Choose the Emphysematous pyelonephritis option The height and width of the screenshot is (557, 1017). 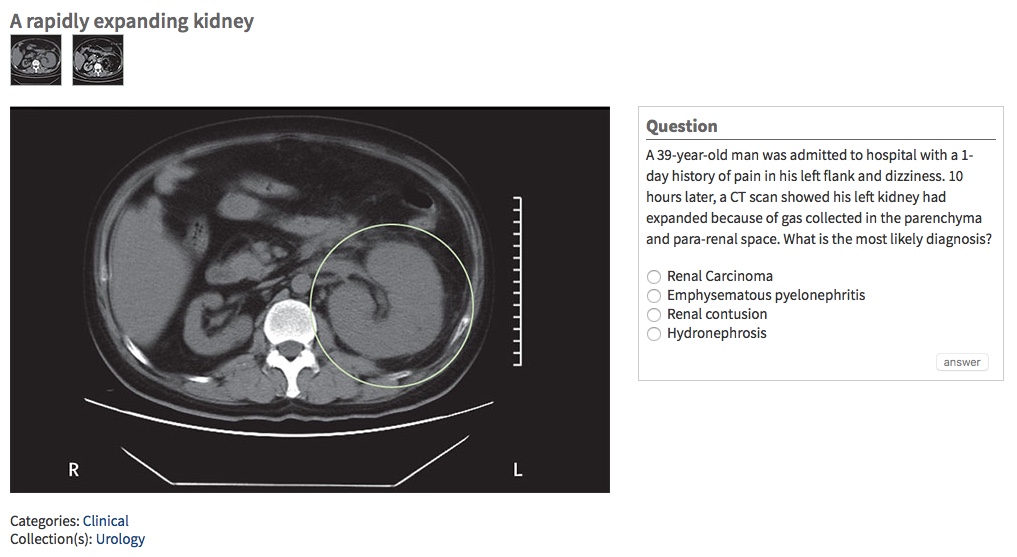[x=654, y=295]
